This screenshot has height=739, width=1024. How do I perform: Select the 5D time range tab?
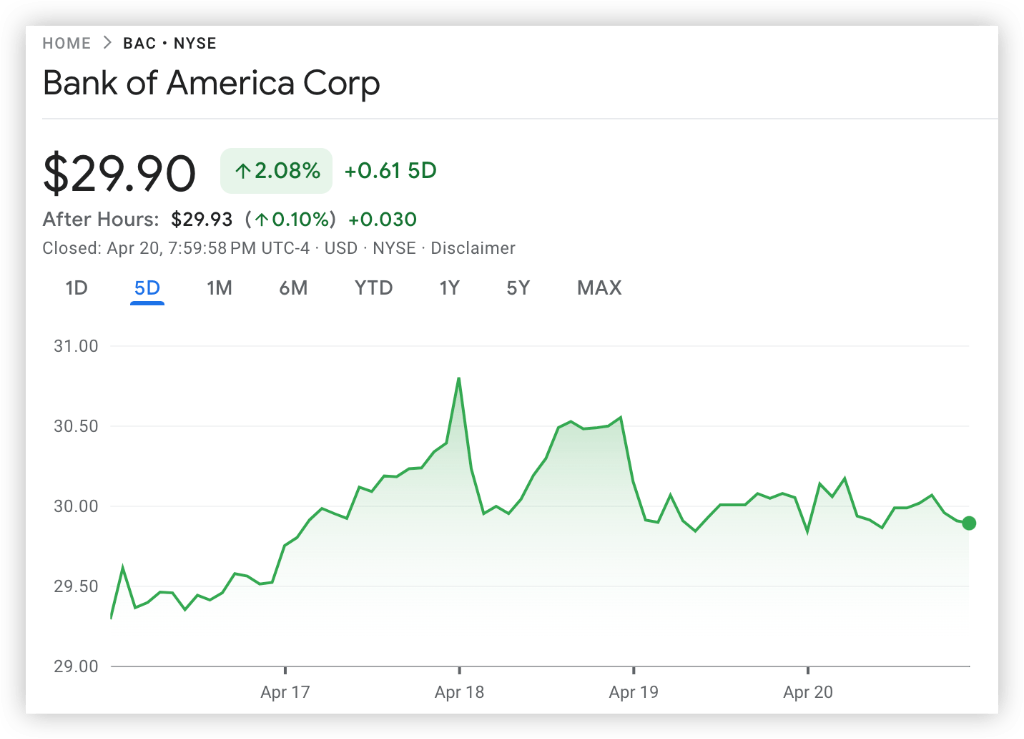coord(147,288)
